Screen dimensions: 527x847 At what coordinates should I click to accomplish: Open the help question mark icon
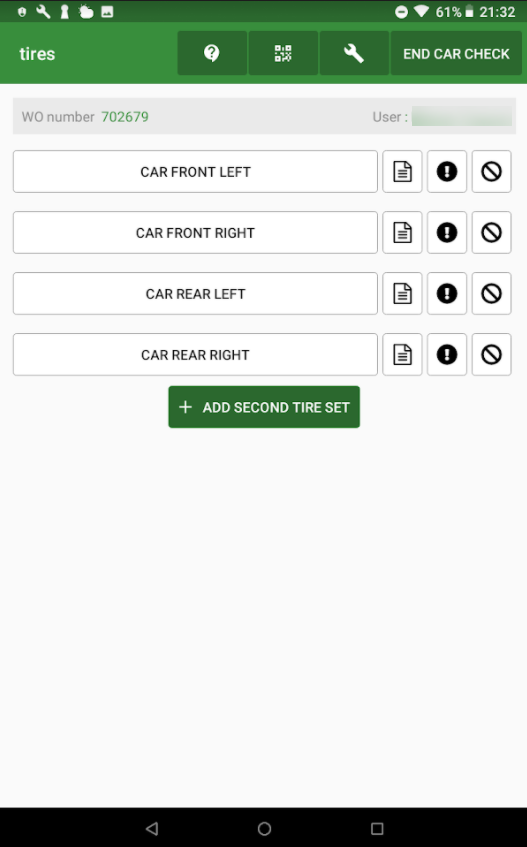(212, 53)
